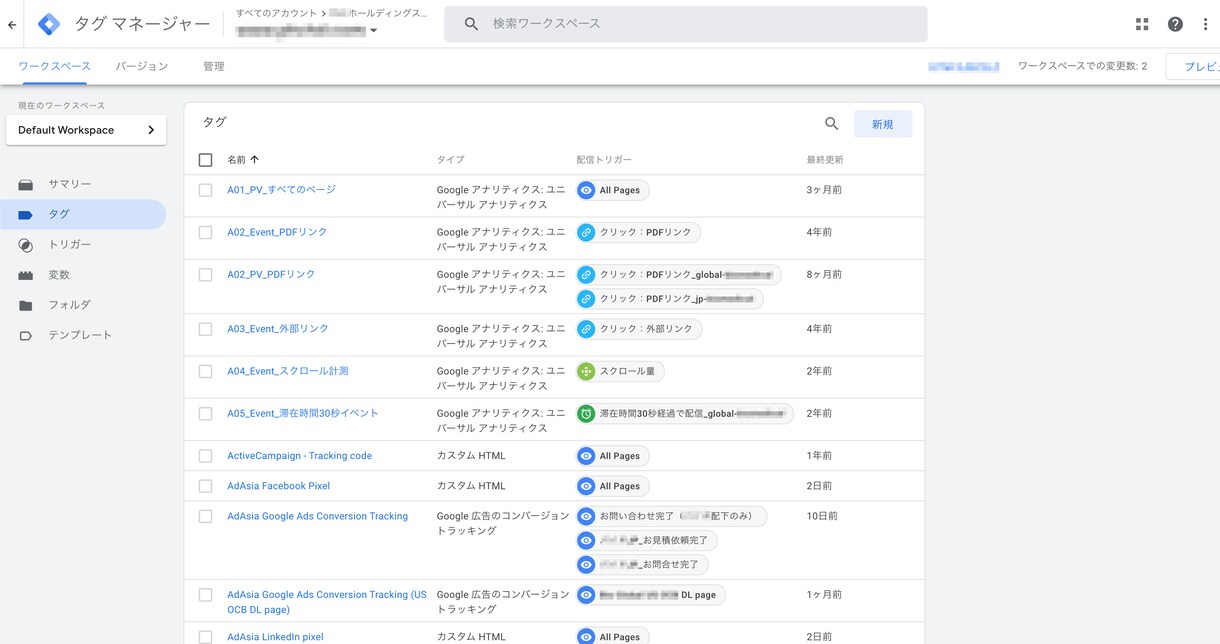The image size is (1220, 644).
Task: Click the フォルダ sidebar icon
Action: click(26, 305)
